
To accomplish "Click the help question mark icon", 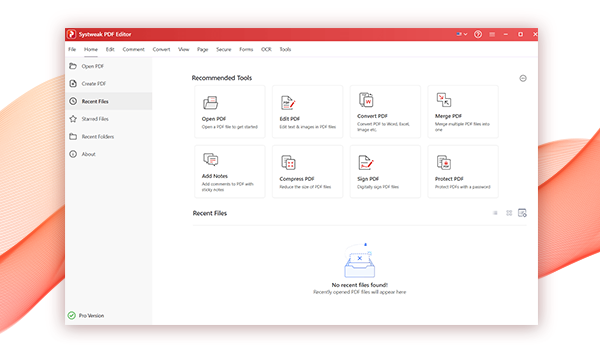I will (x=478, y=34).
